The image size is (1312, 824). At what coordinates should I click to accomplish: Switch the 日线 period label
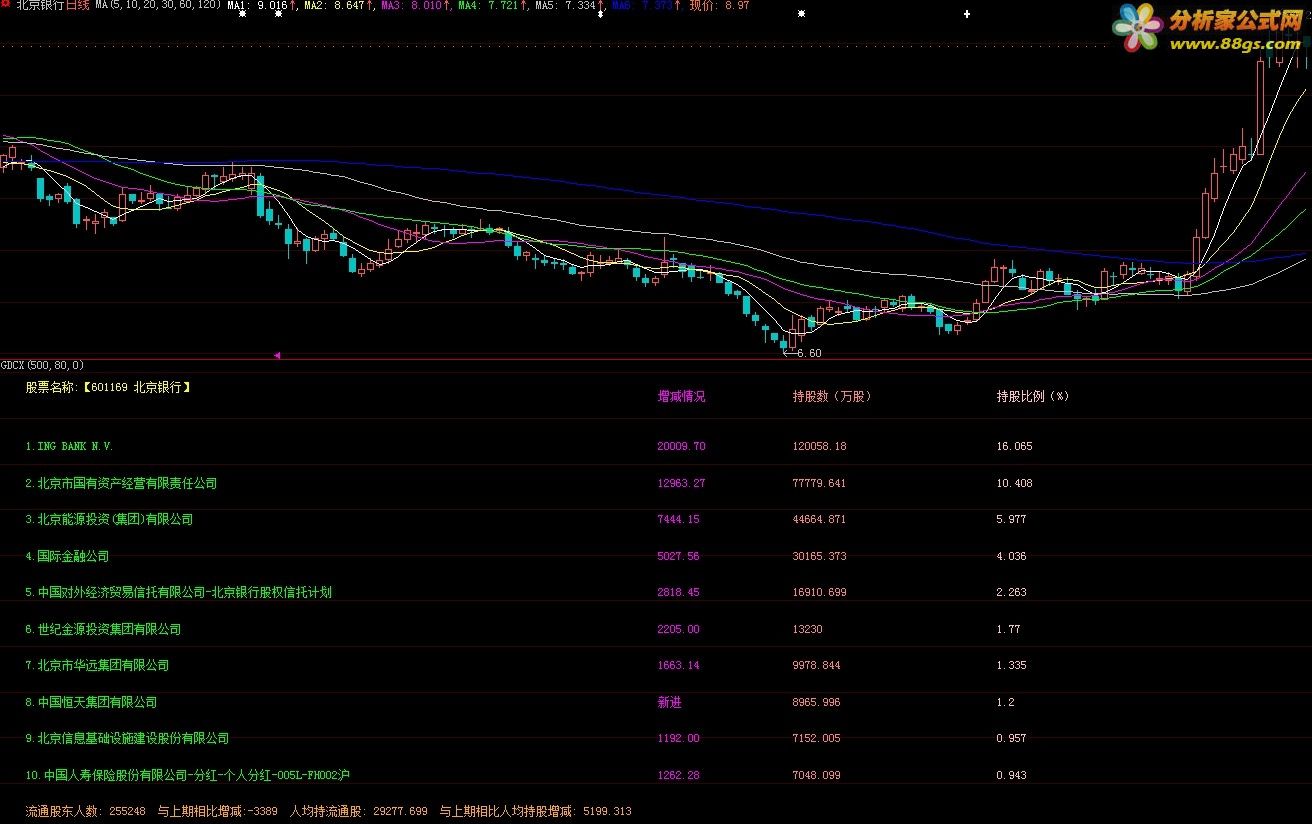coord(77,5)
